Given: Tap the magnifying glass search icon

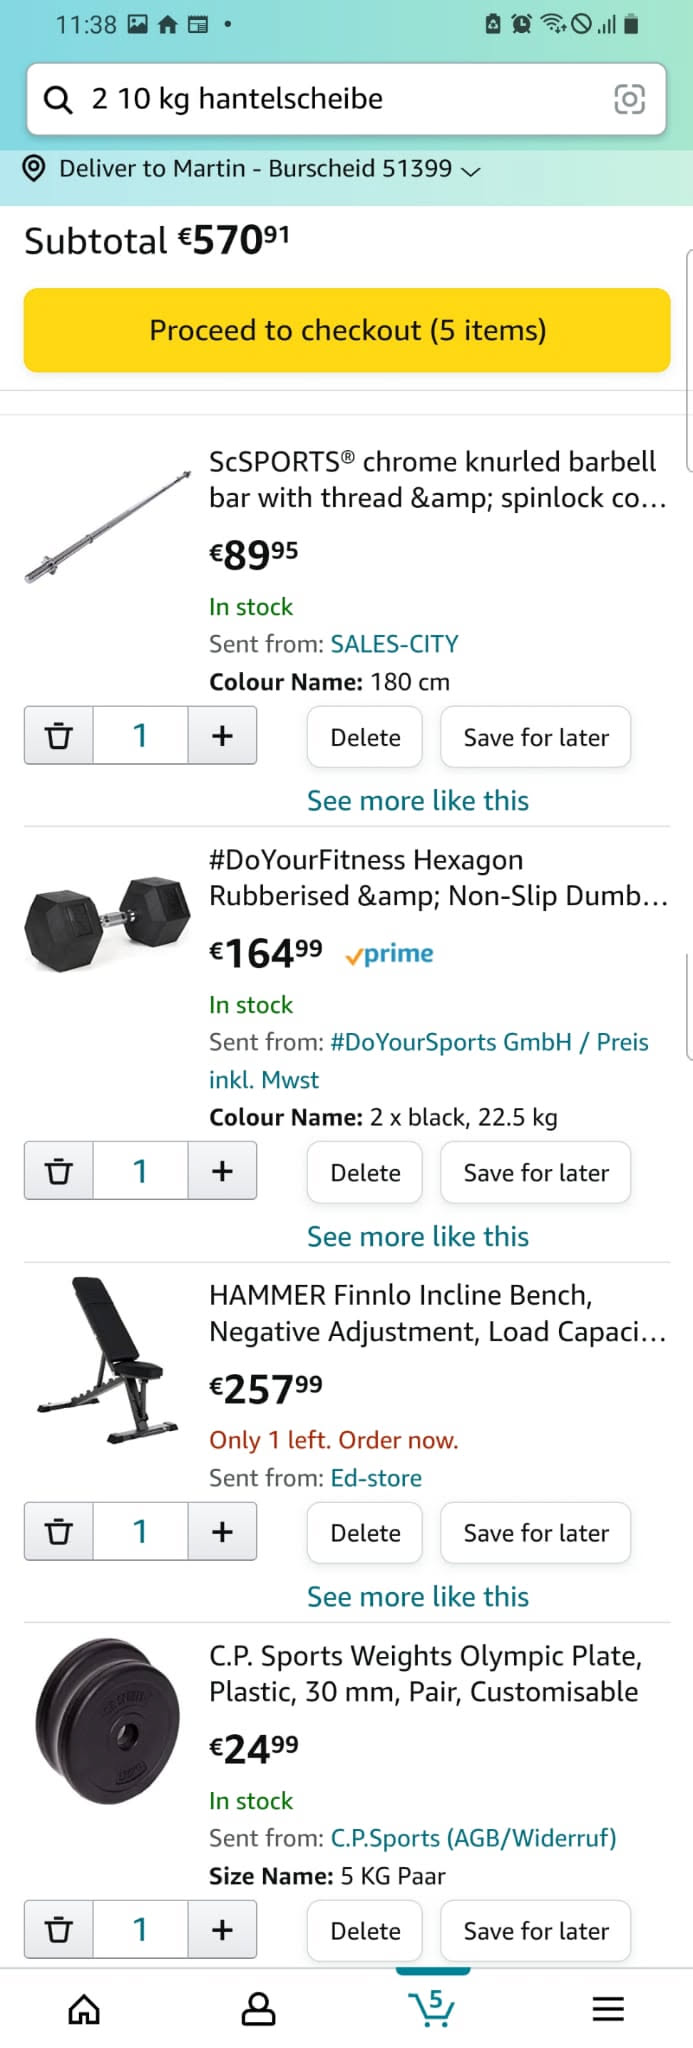Looking at the screenshot, I should point(58,99).
